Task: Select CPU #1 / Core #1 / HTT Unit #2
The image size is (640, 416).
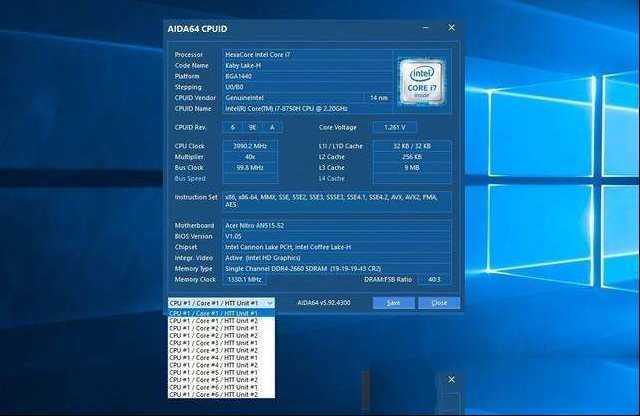Action: coord(221,320)
